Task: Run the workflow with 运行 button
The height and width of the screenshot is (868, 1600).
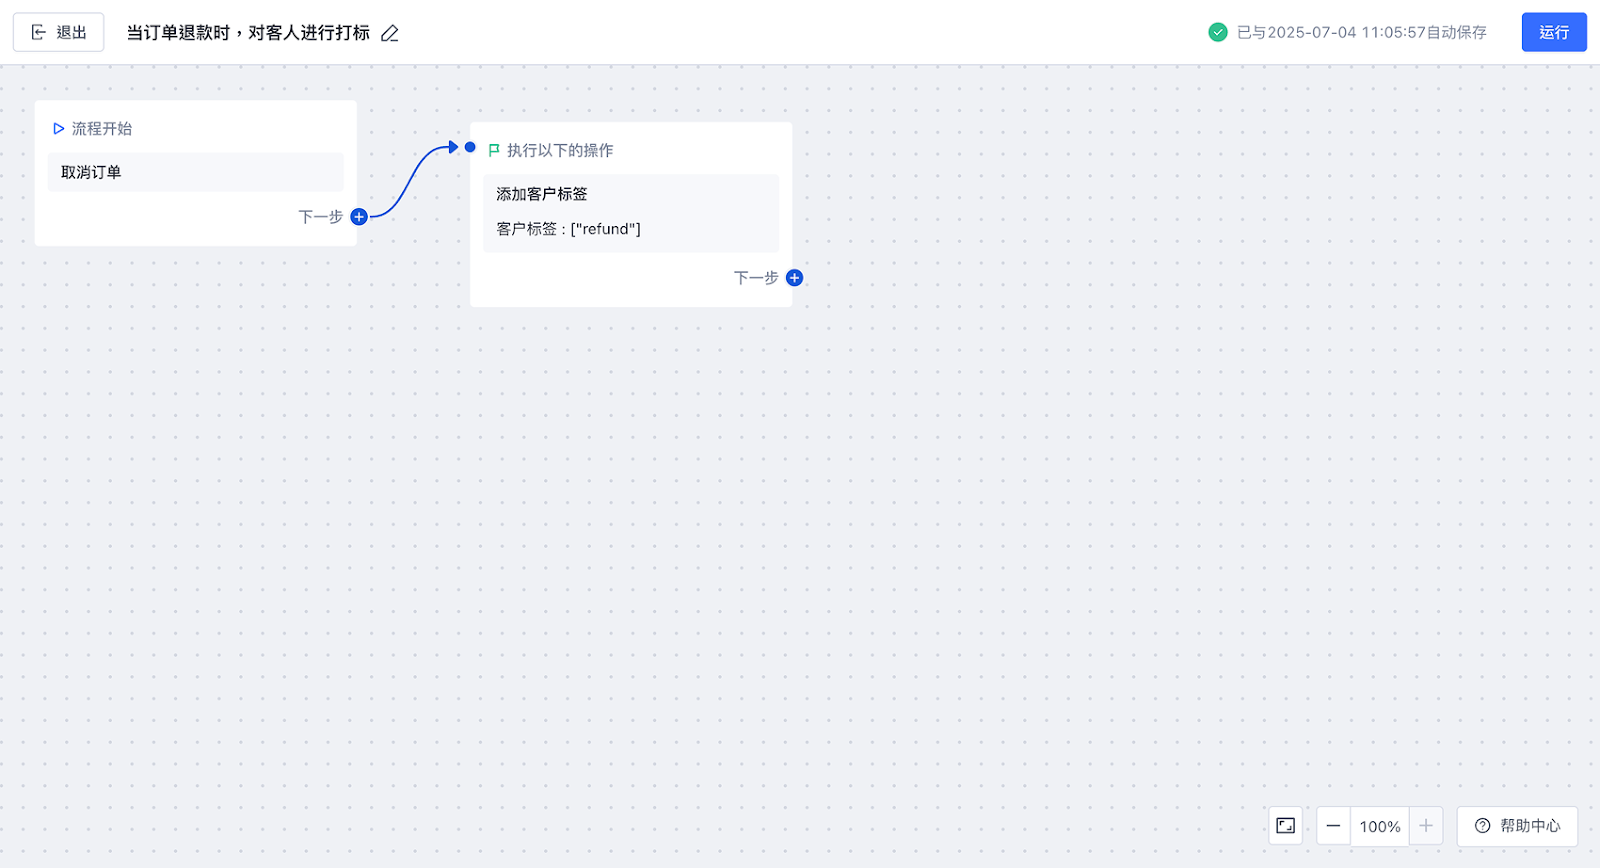Action: 1554,32
